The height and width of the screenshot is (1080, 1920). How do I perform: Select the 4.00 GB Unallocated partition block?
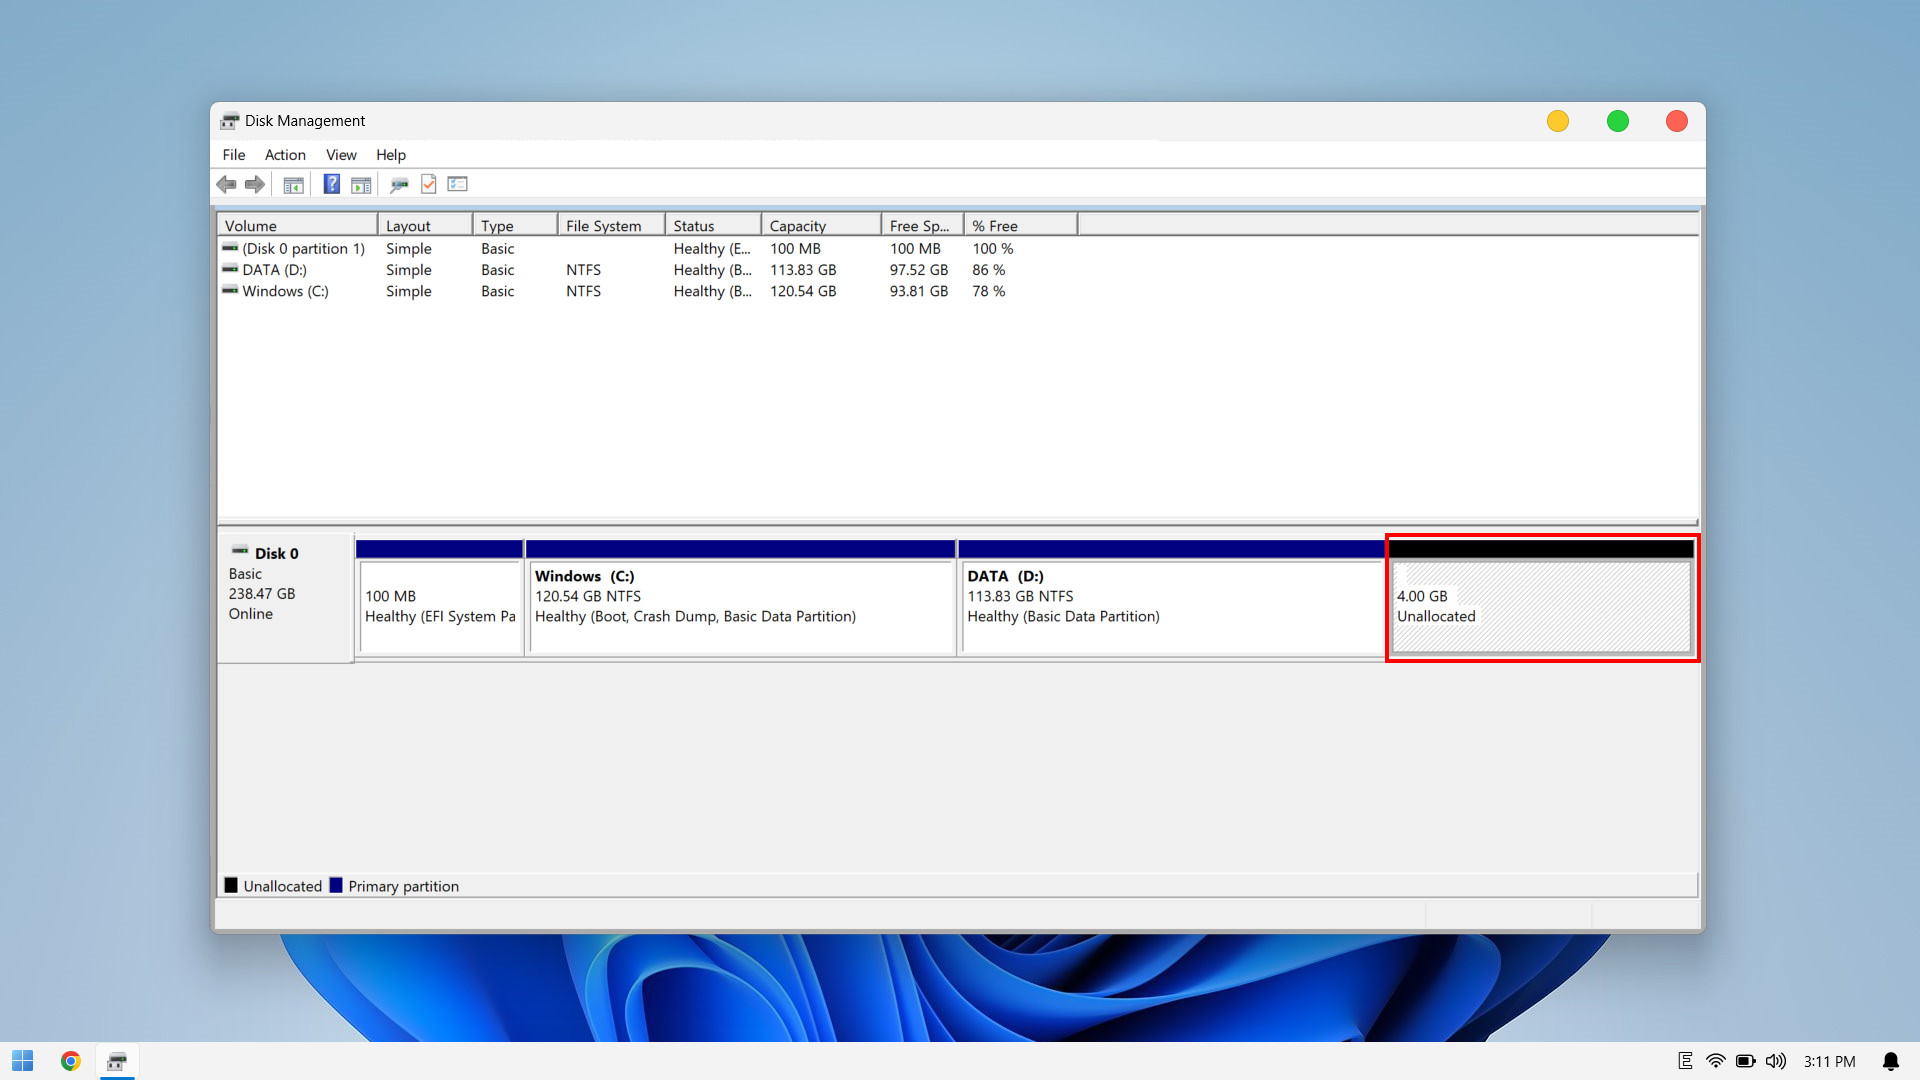pyautogui.click(x=1540, y=606)
